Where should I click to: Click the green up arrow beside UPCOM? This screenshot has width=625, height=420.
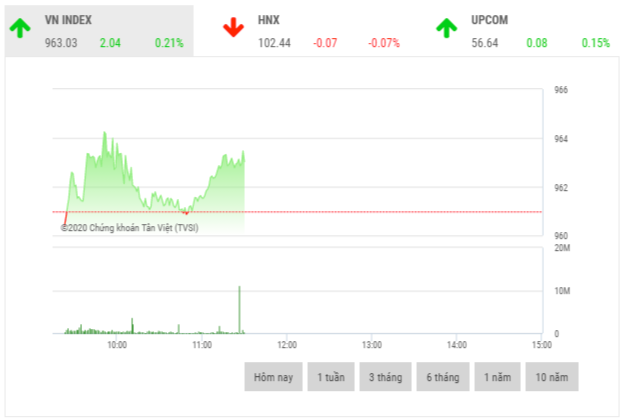click(x=446, y=28)
